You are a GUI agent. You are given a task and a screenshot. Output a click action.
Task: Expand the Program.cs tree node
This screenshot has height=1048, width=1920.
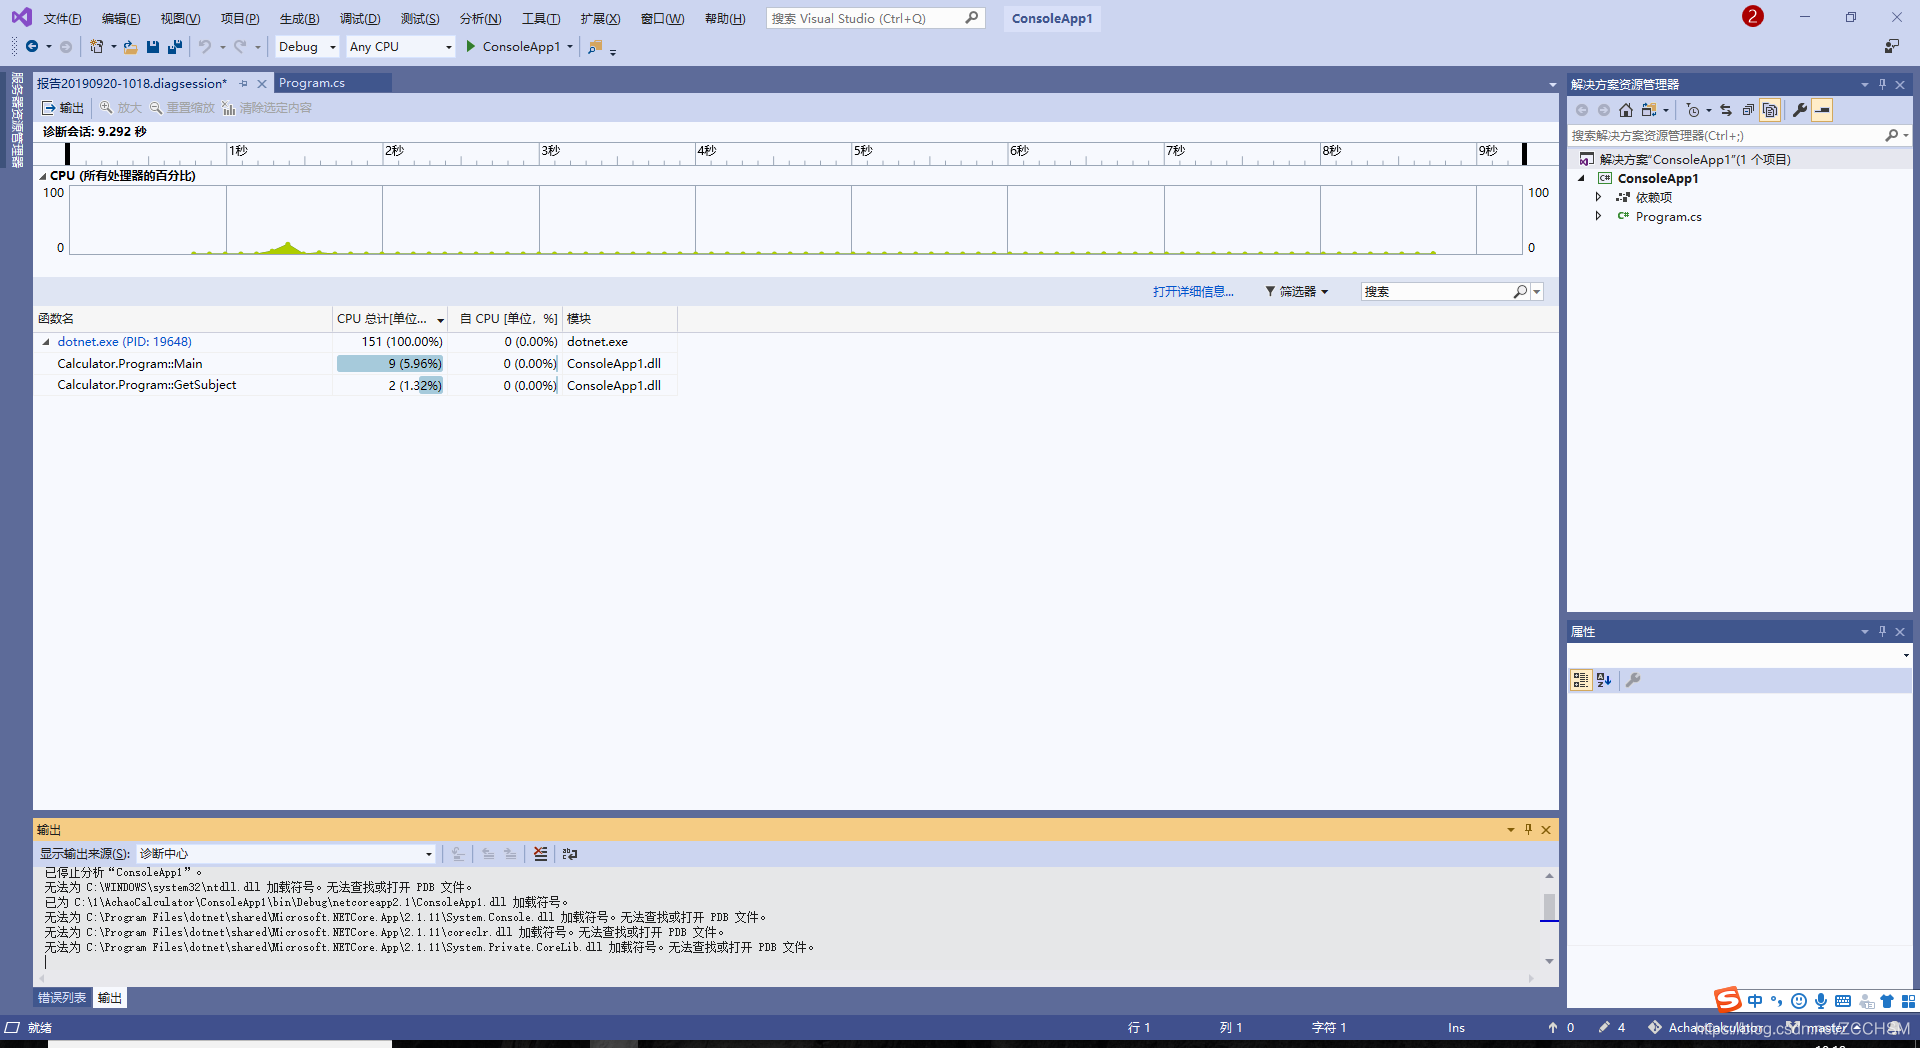pyautogui.click(x=1598, y=217)
